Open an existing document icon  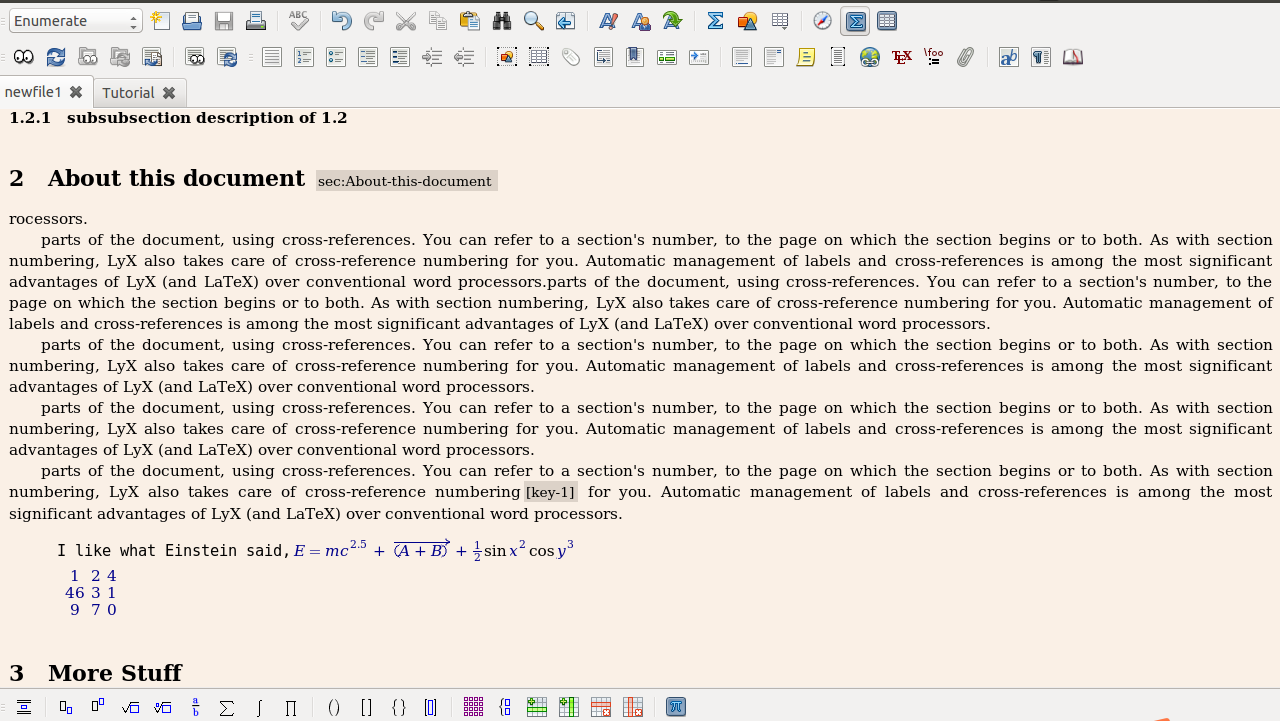click(192, 21)
